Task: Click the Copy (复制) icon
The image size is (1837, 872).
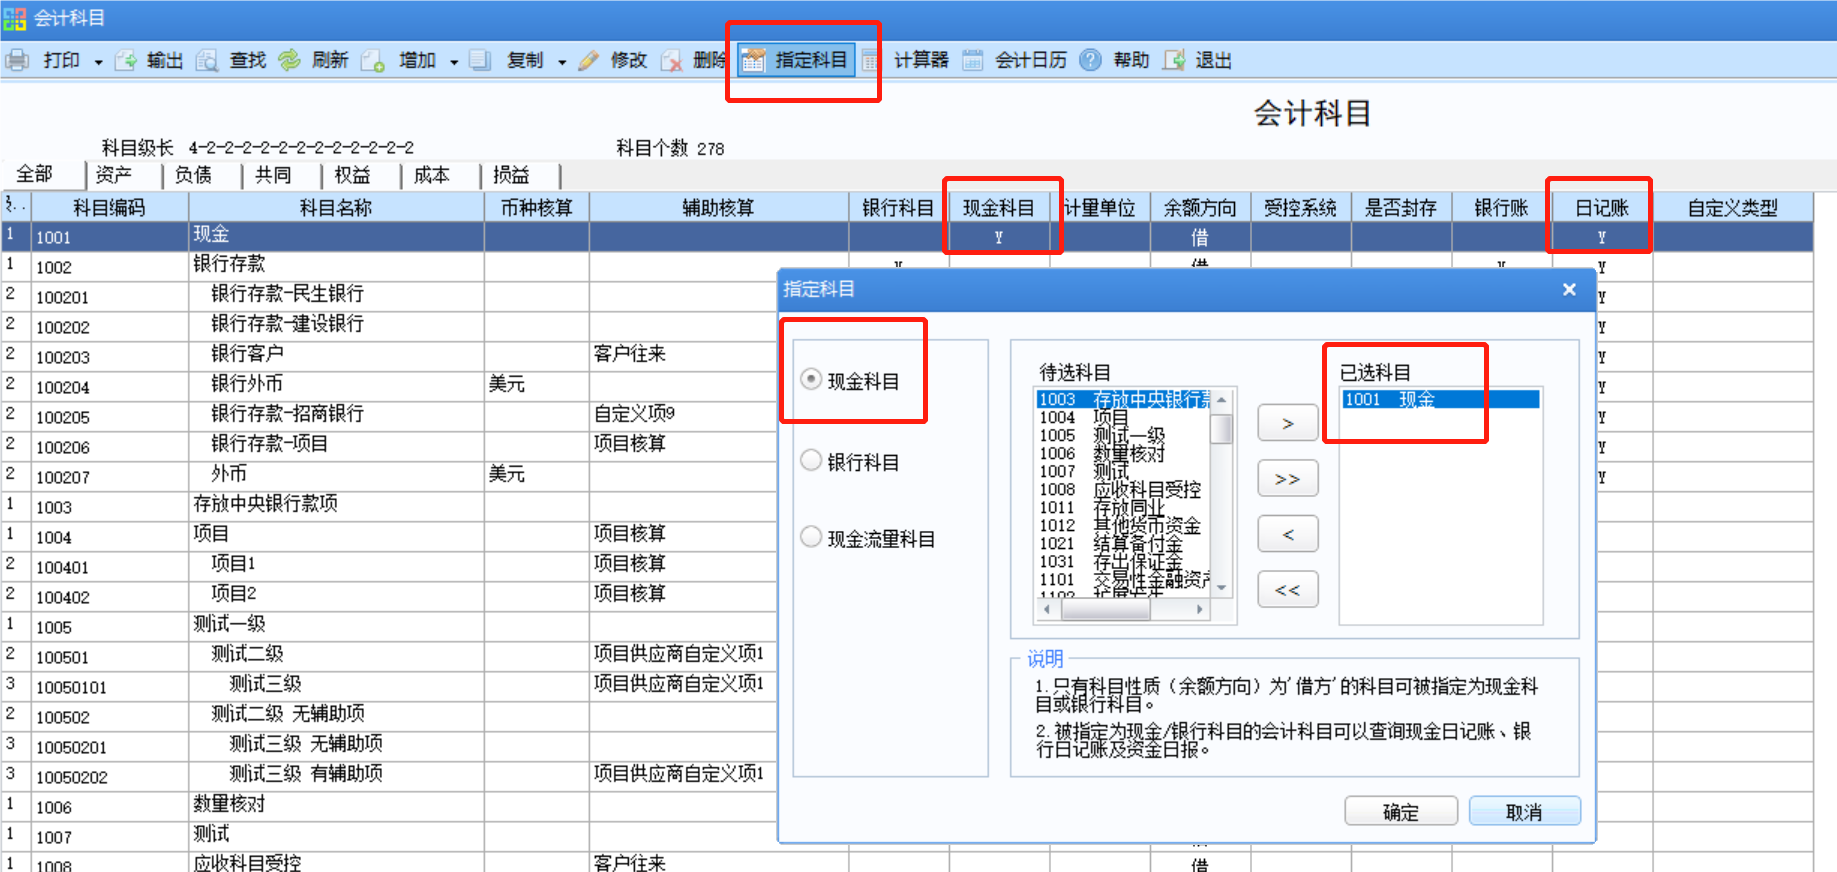Action: click(481, 60)
